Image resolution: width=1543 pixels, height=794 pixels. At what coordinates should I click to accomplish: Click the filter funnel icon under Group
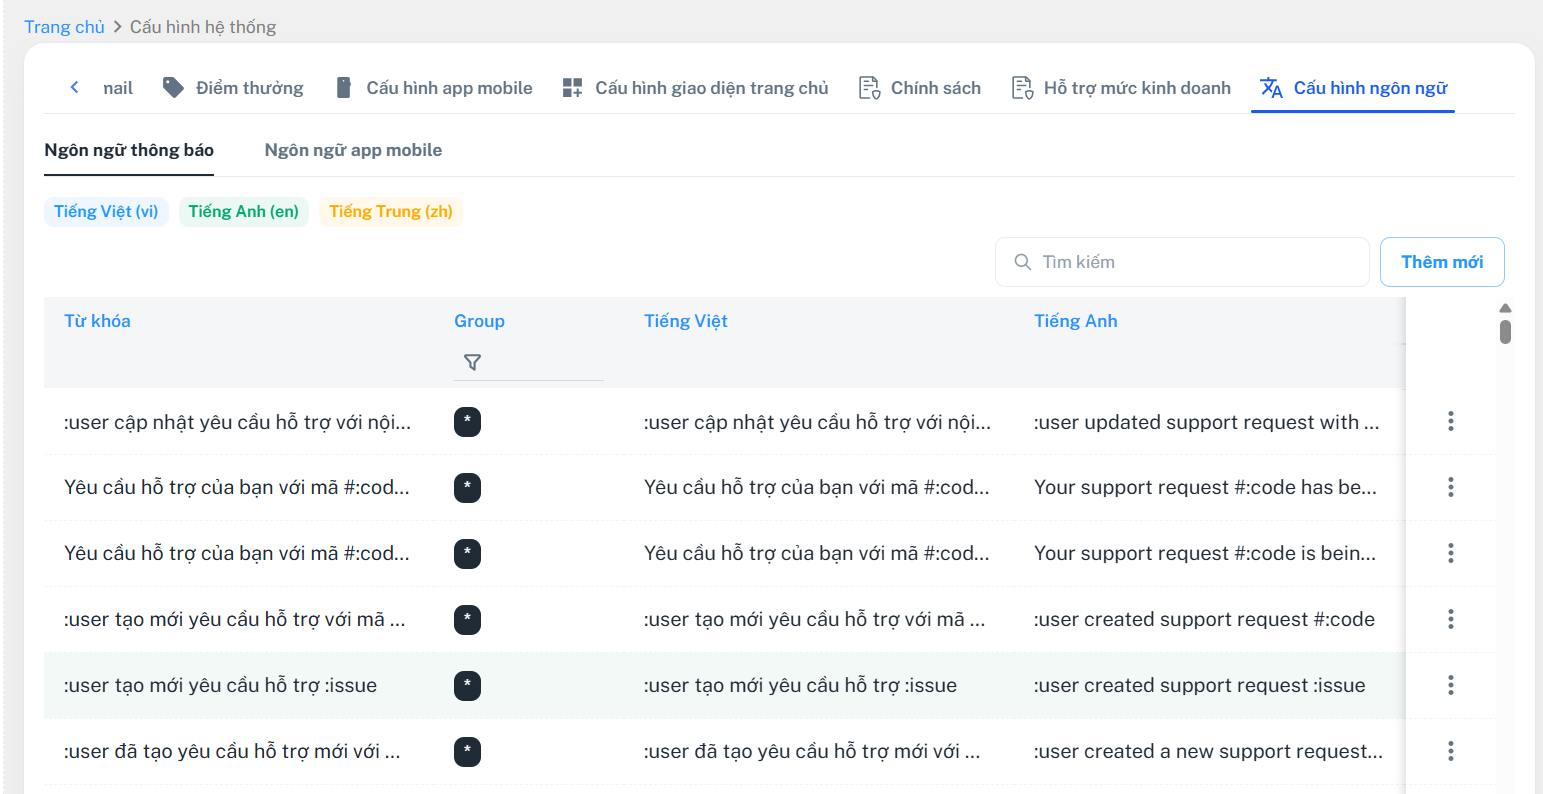[x=472, y=362]
